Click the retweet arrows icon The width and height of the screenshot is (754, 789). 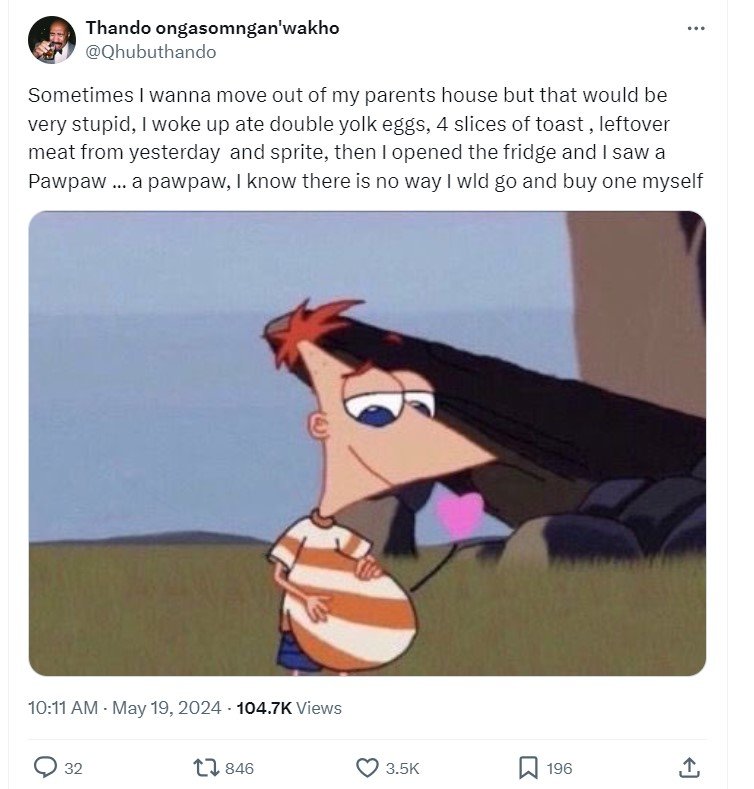pyautogui.click(x=205, y=767)
